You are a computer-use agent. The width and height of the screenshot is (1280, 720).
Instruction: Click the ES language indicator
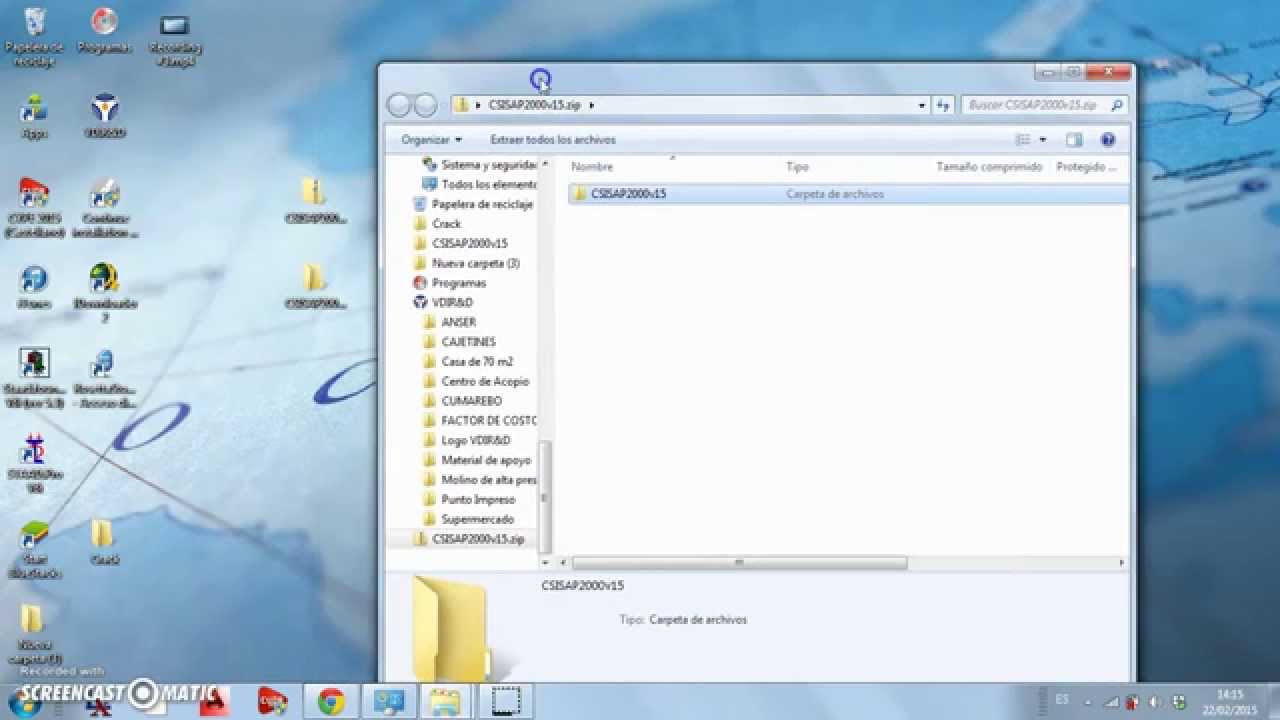[1062, 698]
